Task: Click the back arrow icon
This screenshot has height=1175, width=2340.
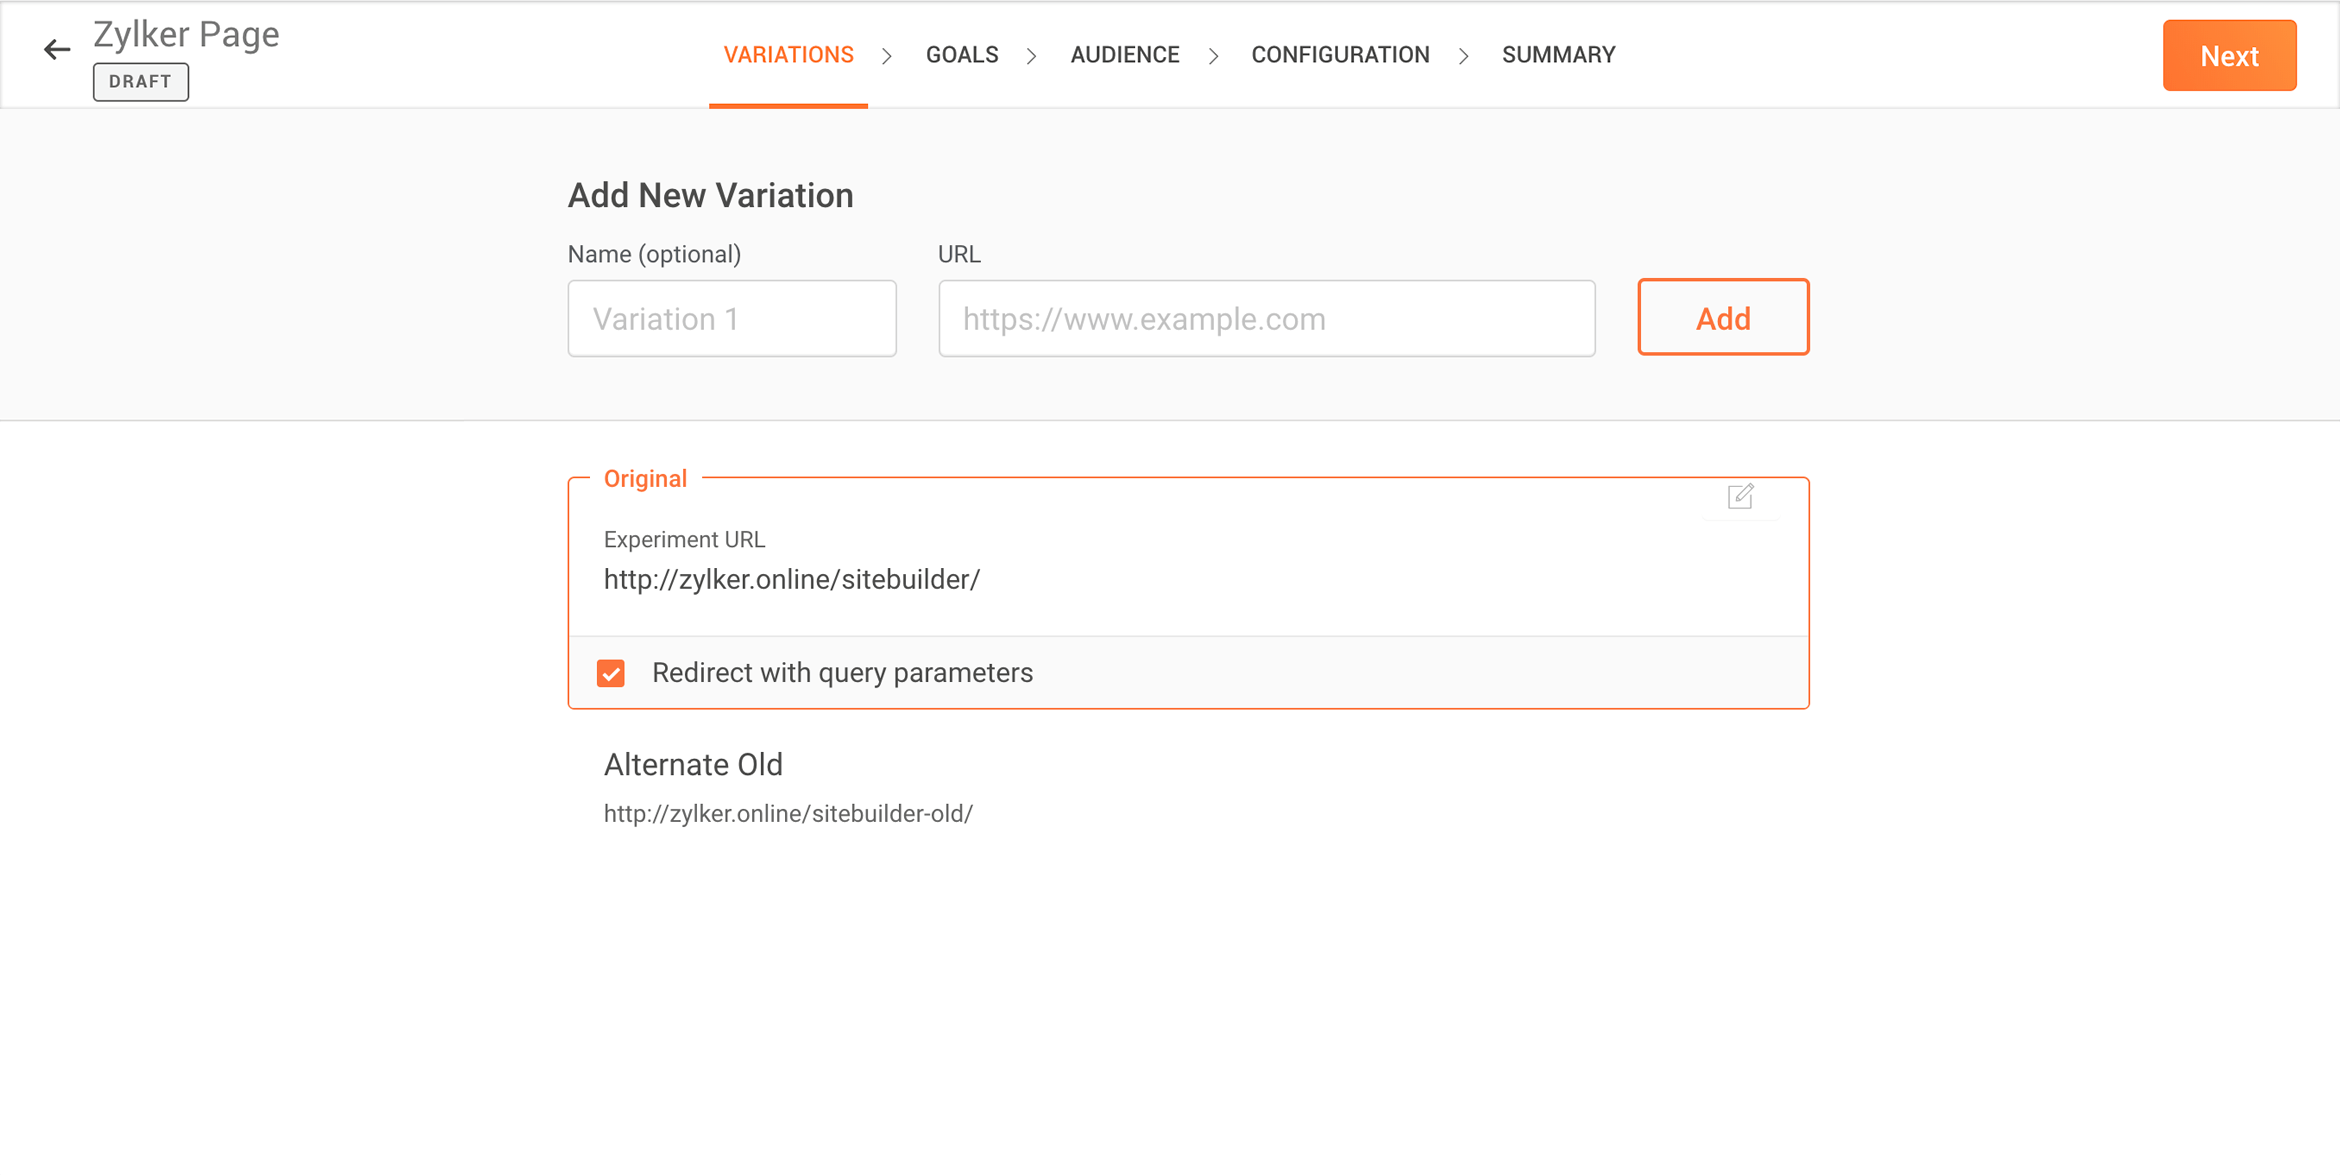Action: click(x=57, y=49)
